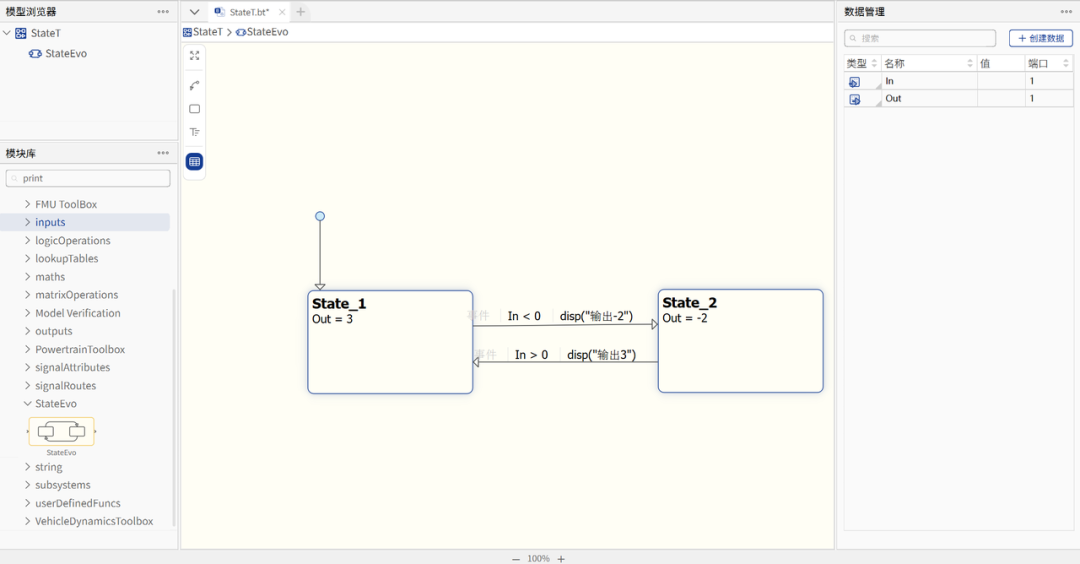Select the text annotation tool

(x=195, y=132)
